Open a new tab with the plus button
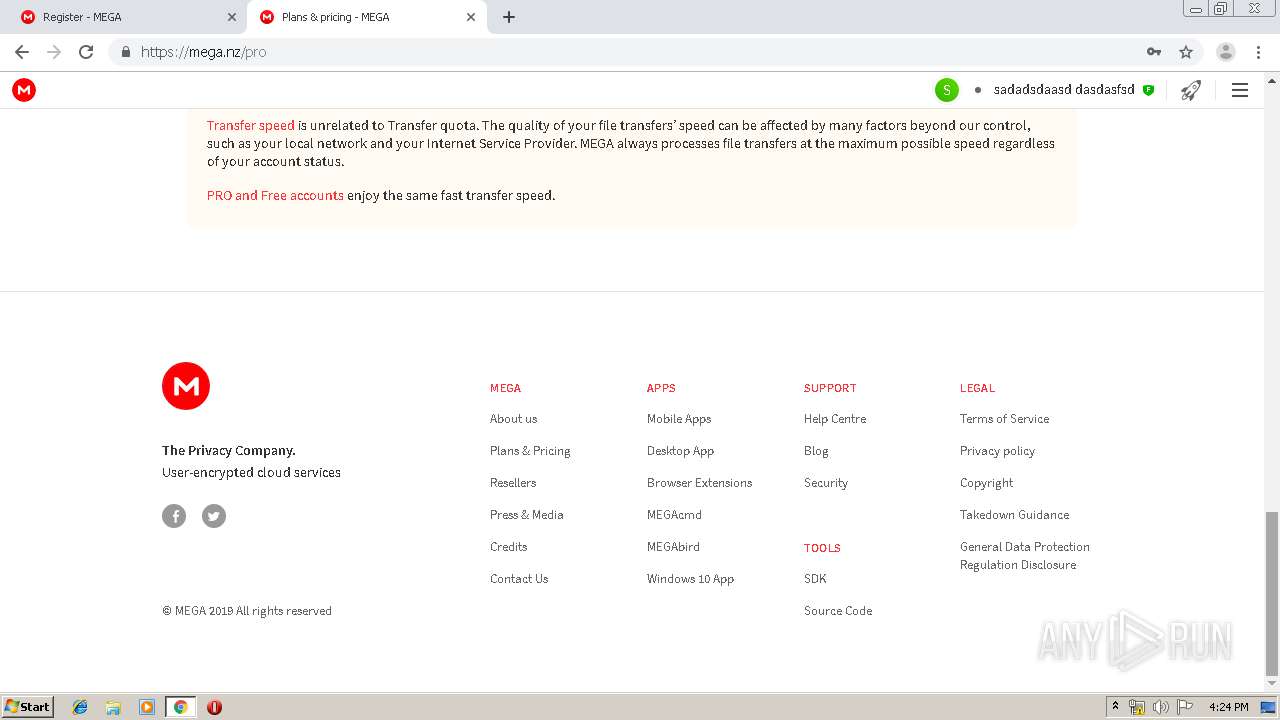 (x=508, y=17)
